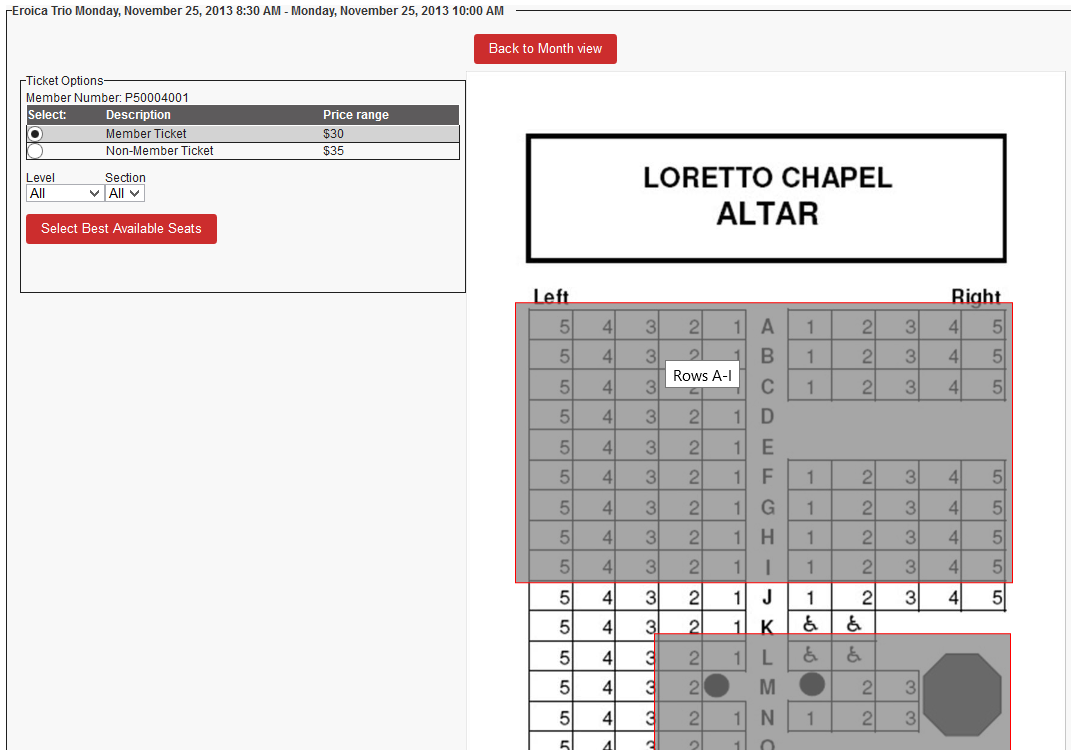Select first wheelchair seat in row L

pos(810,656)
